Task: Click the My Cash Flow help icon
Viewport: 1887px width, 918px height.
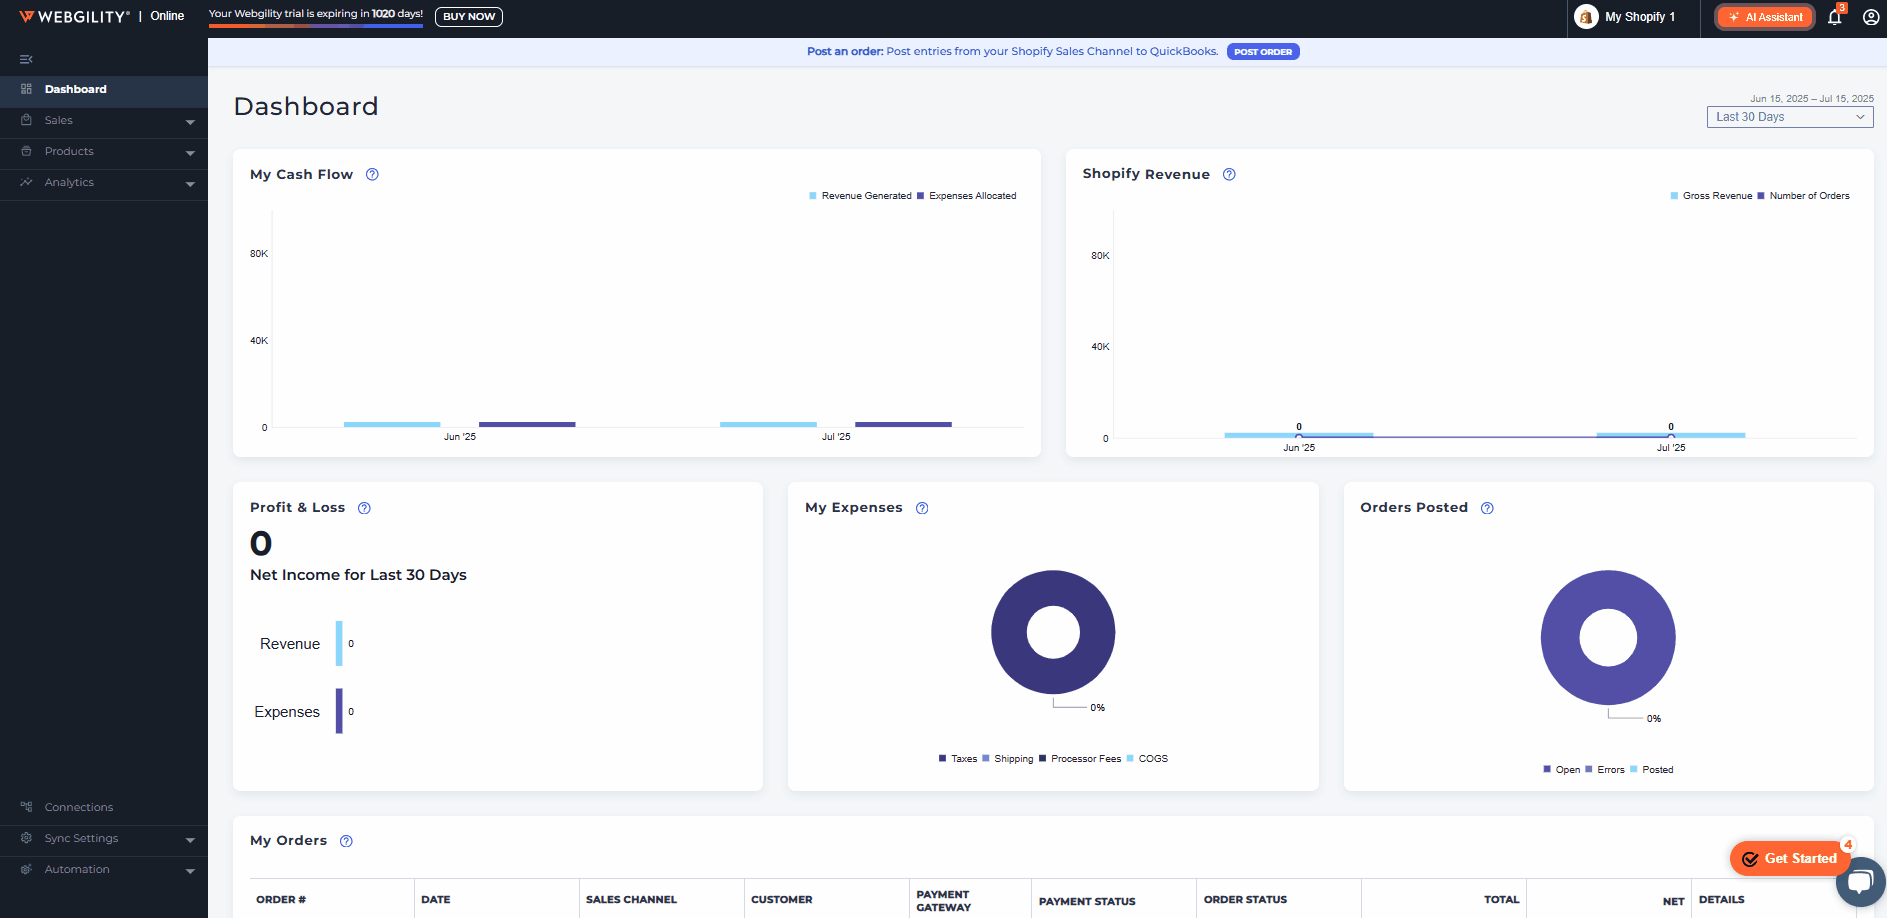Action: point(372,174)
